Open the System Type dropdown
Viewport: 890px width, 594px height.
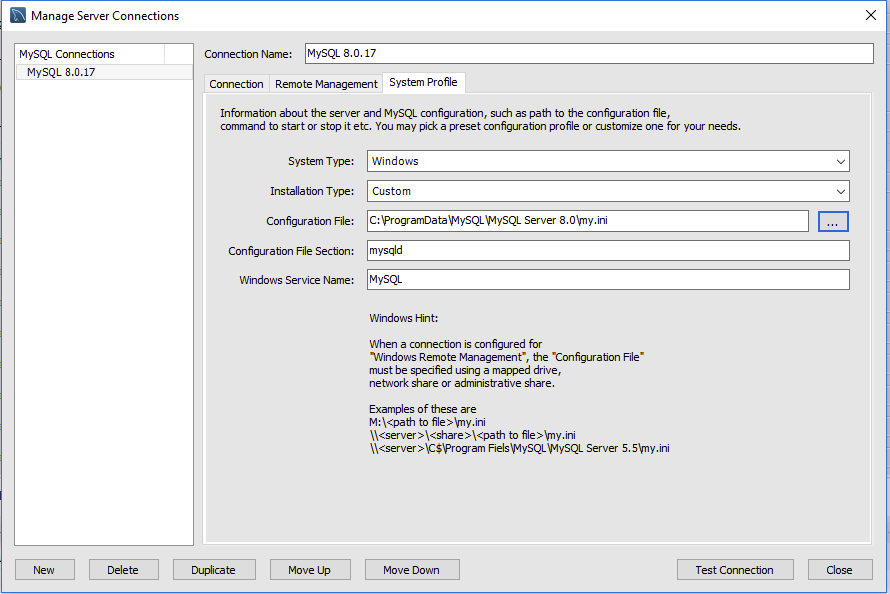click(x=608, y=161)
